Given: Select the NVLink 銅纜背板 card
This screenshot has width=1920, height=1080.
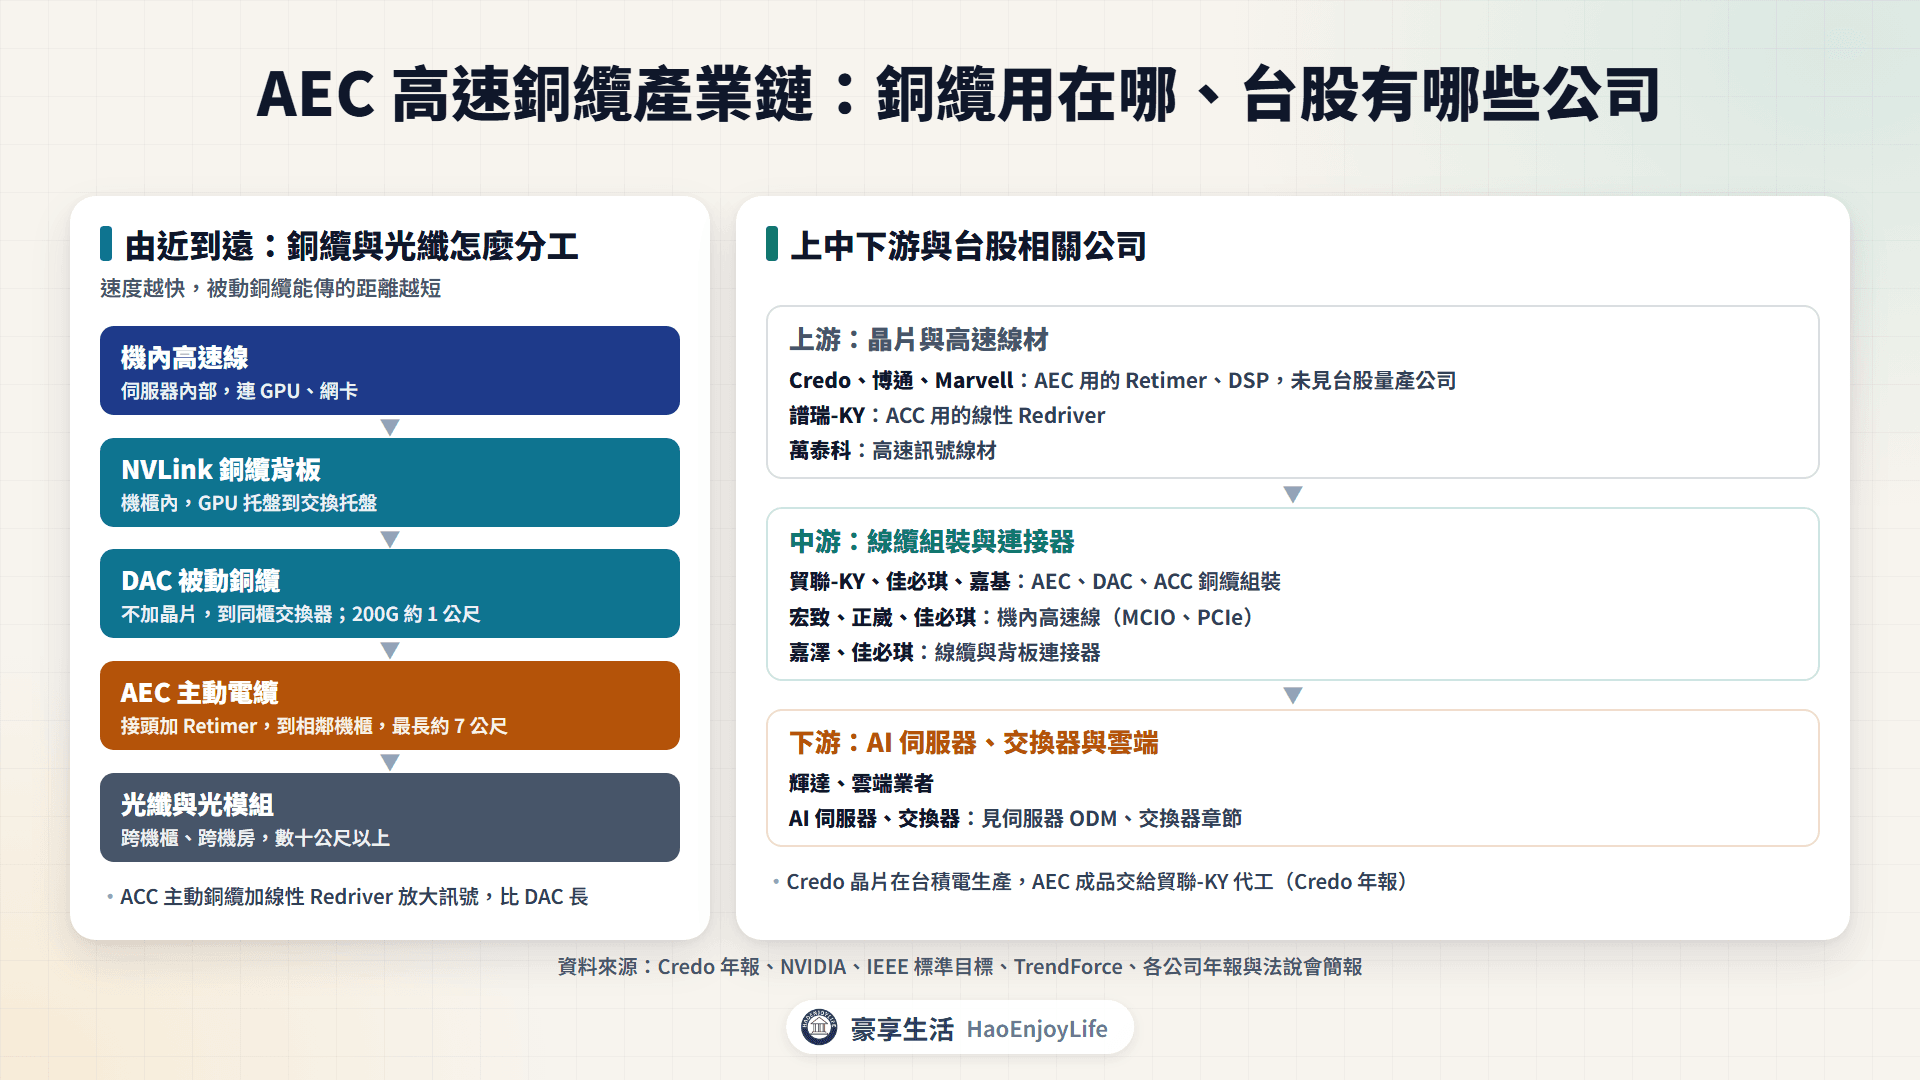Looking at the screenshot, I should point(390,482).
